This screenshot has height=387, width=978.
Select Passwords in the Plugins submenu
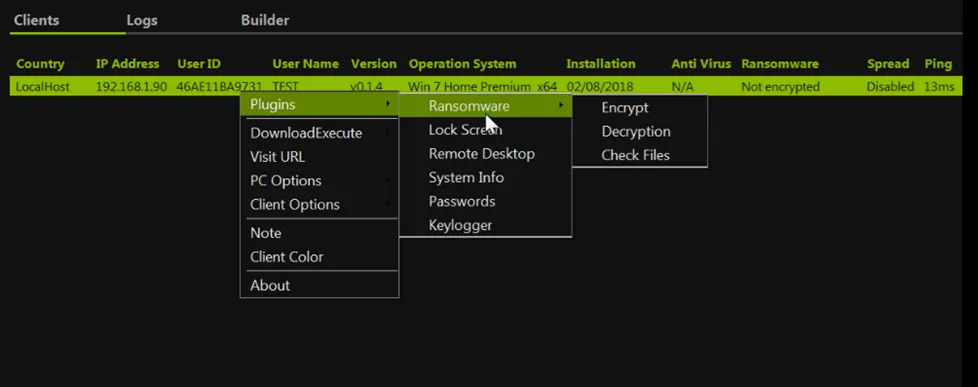click(485, 201)
